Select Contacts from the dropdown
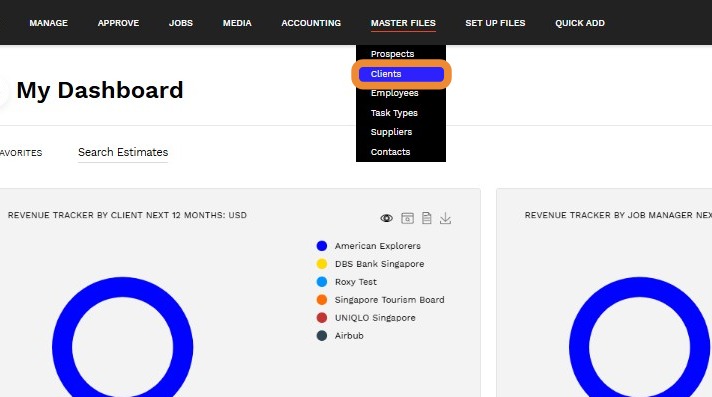712x397 pixels. tap(391, 152)
